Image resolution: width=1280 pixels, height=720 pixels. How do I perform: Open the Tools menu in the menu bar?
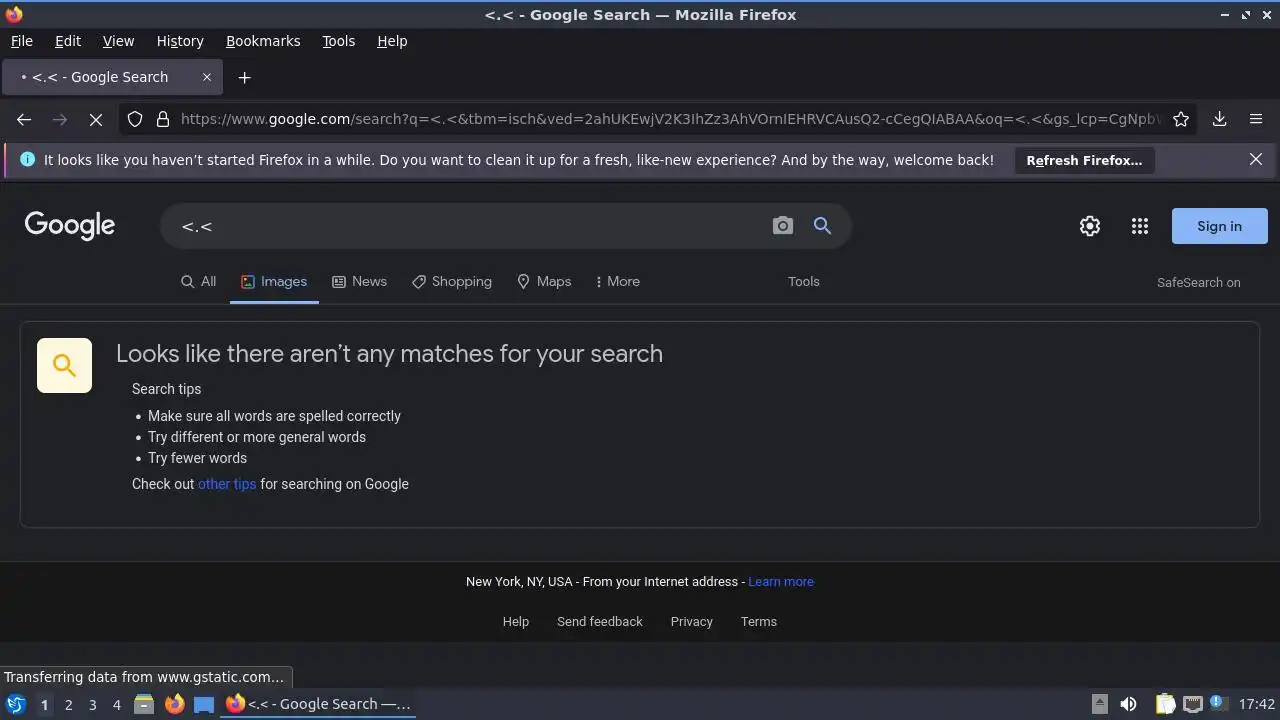pos(339,41)
